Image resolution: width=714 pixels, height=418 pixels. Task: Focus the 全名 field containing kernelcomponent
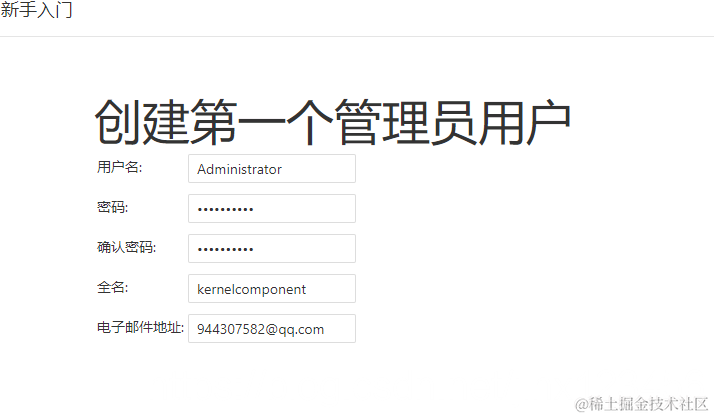pyautogui.click(x=272, y=289)
